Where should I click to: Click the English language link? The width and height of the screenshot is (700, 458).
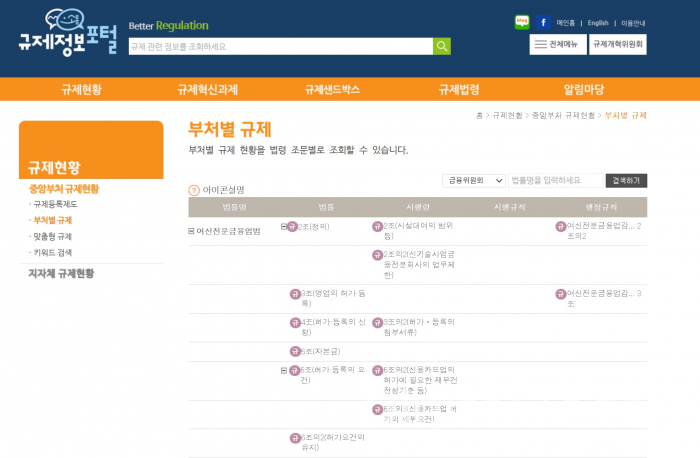click(x=597, y=22)
